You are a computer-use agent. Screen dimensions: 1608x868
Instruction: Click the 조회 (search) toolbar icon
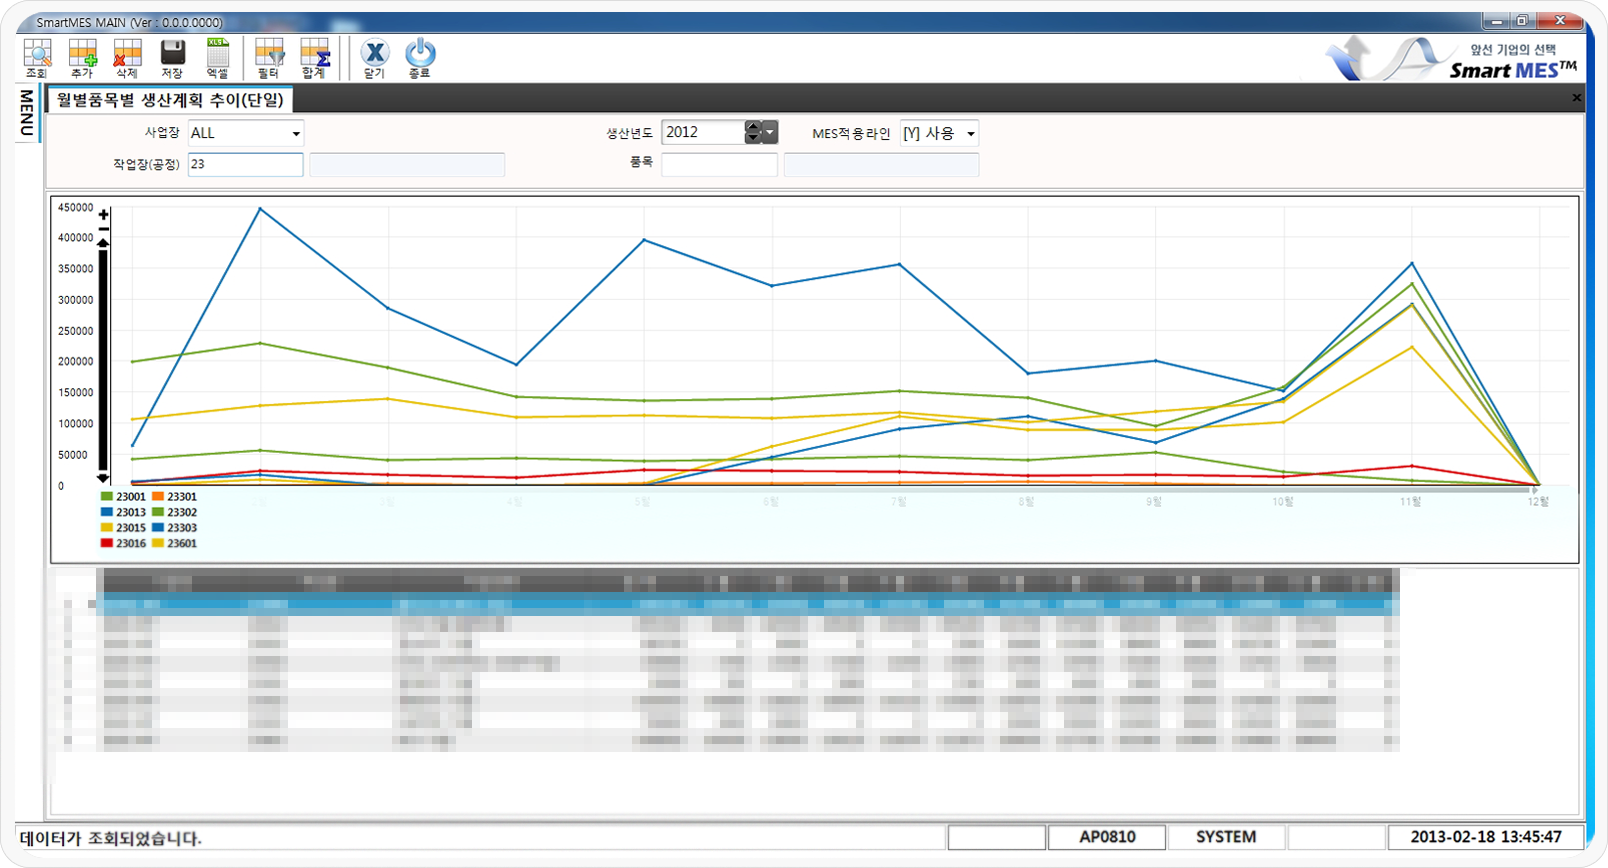pos(37,57)
